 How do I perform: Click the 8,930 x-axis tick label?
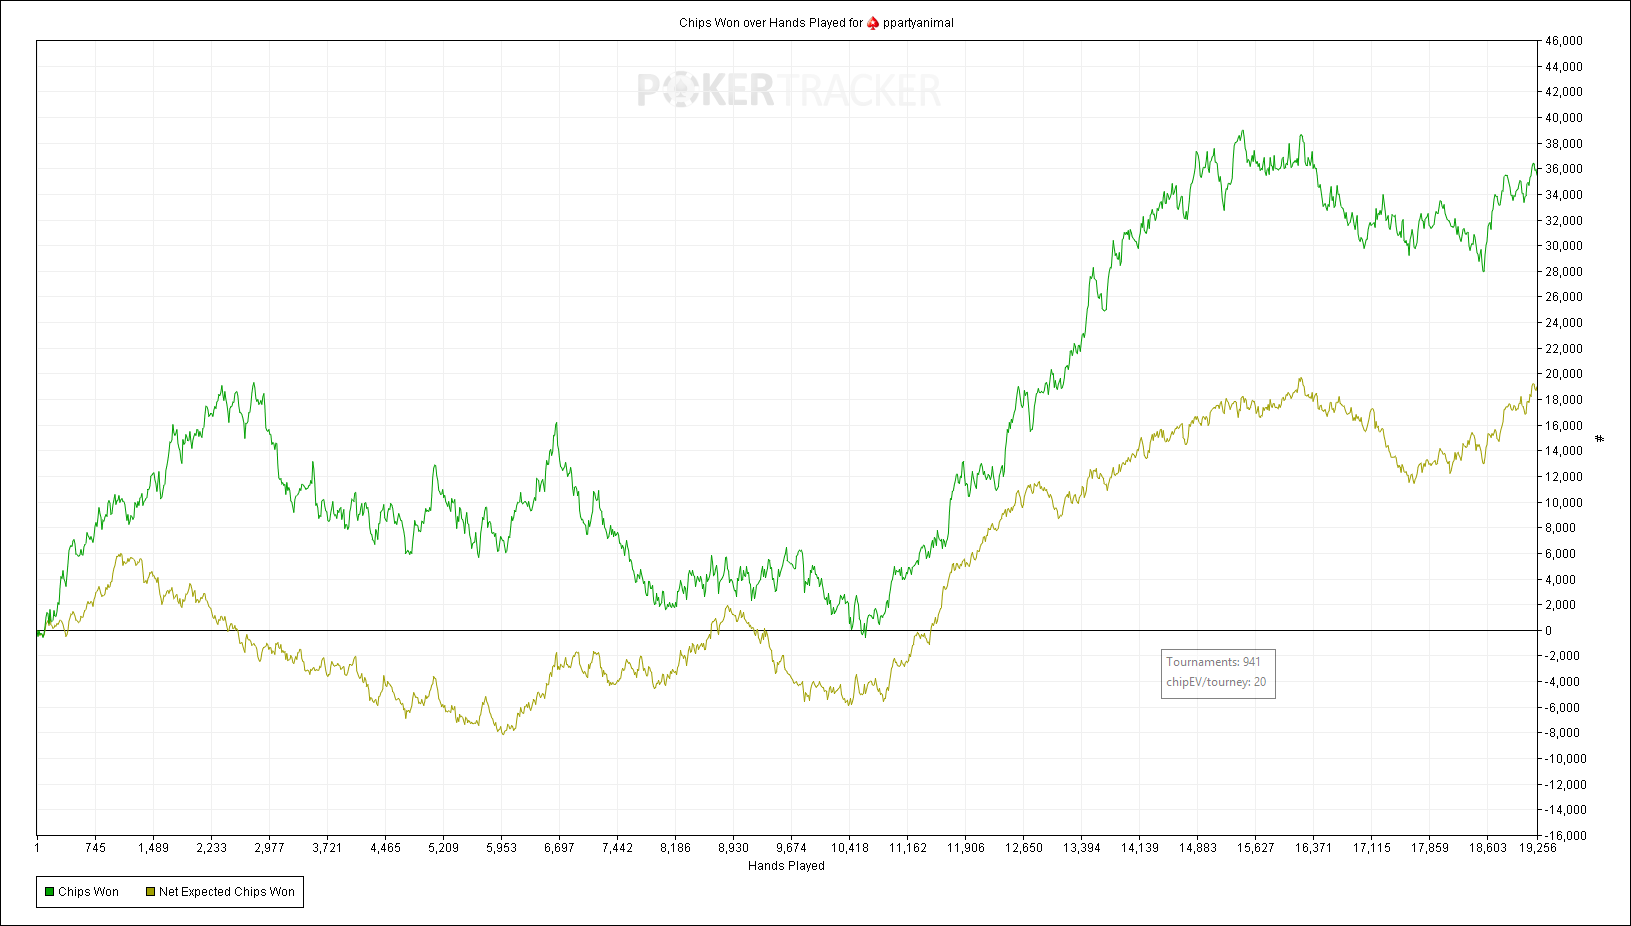733,848
